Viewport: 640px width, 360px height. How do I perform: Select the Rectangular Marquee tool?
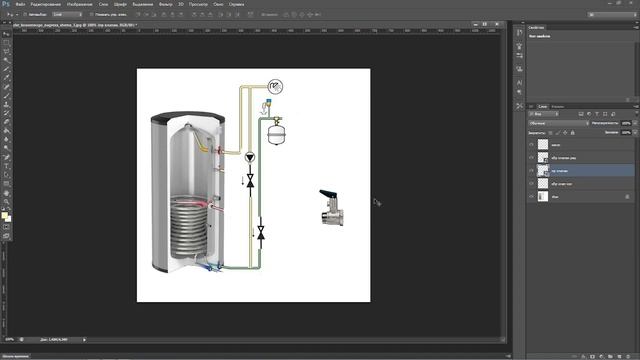6,43
